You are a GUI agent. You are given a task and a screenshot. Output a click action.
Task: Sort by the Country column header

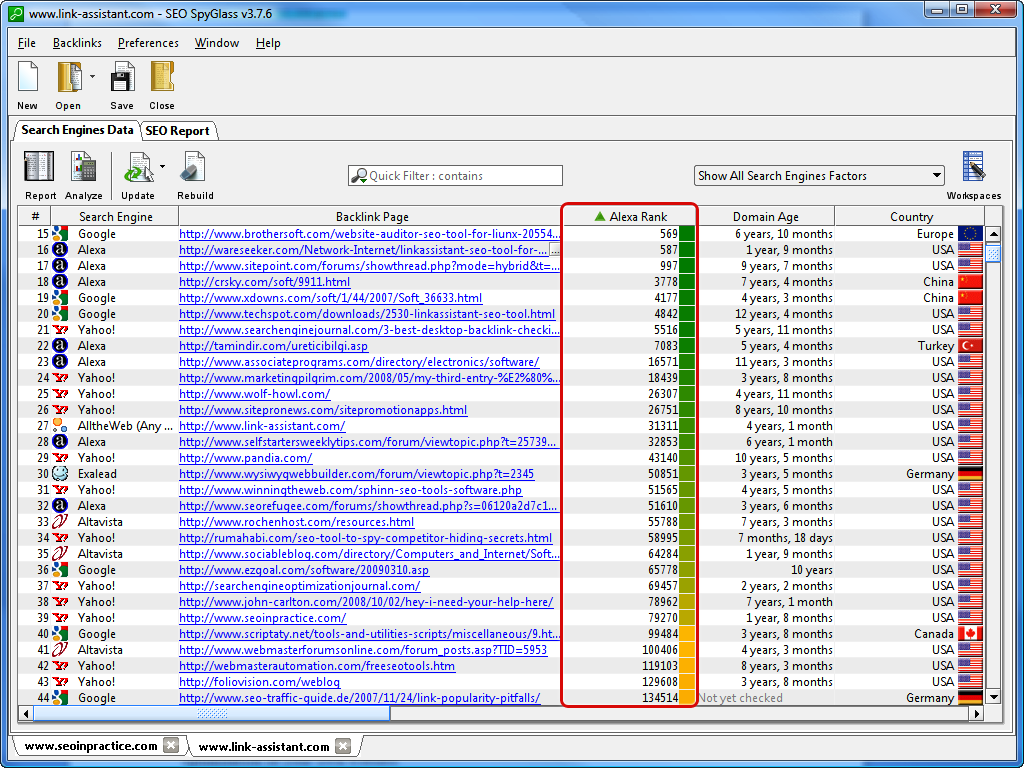coord(911,217)
